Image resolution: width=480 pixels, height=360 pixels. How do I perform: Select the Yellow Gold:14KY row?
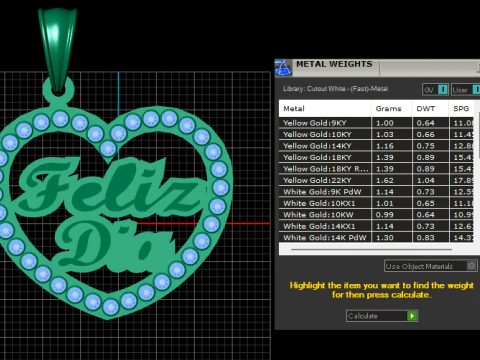click(x=376, y=146)
